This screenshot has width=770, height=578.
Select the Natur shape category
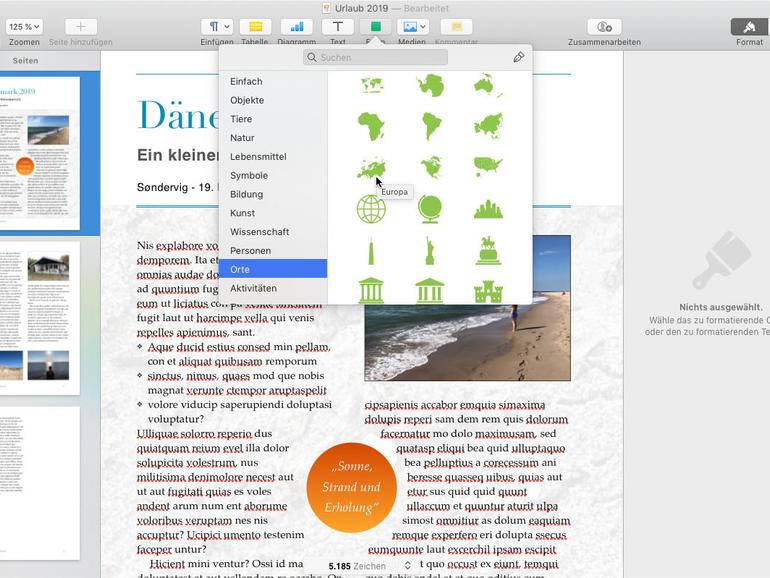[273, 138]
